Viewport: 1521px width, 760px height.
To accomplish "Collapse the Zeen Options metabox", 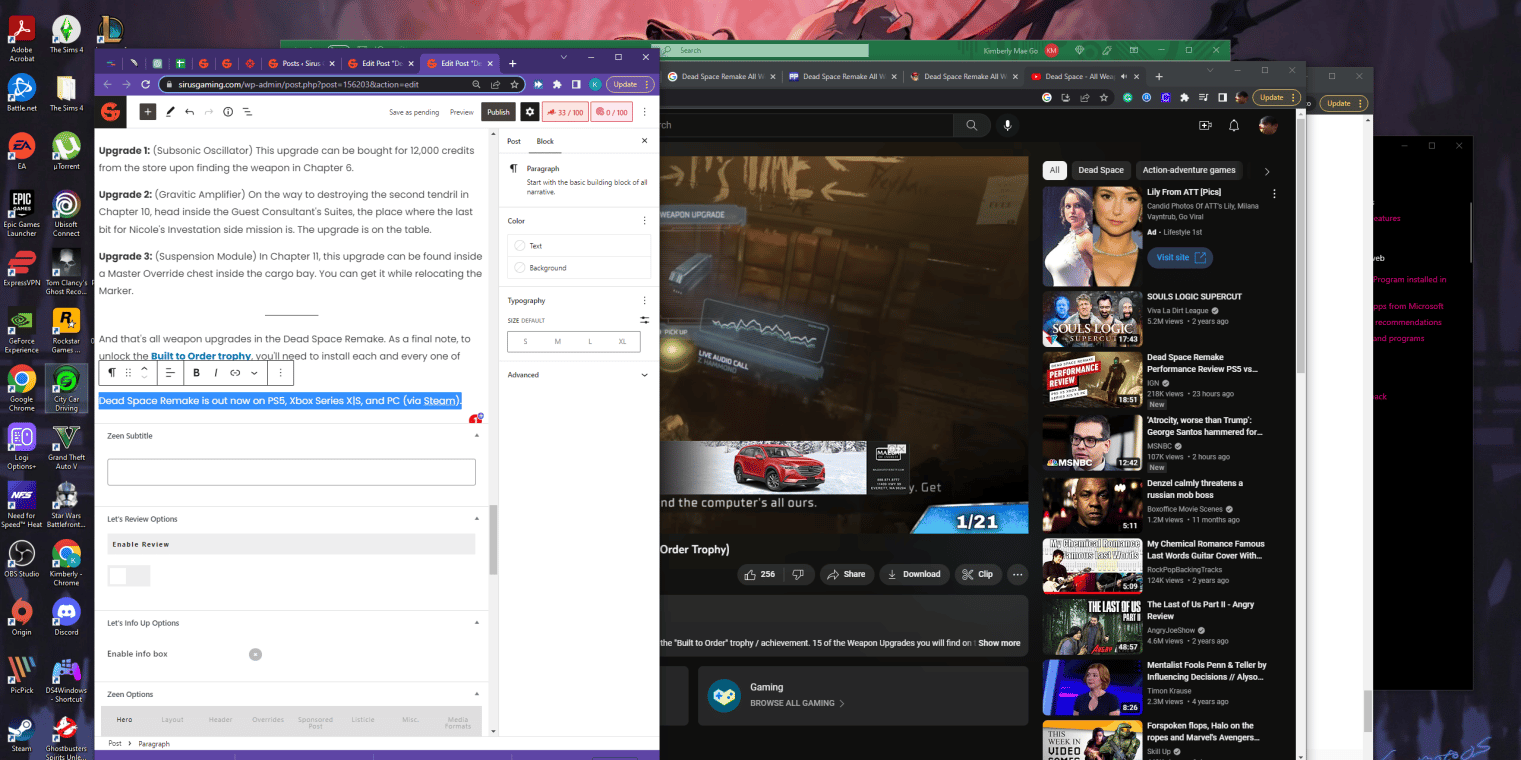I will pos(476,694).
